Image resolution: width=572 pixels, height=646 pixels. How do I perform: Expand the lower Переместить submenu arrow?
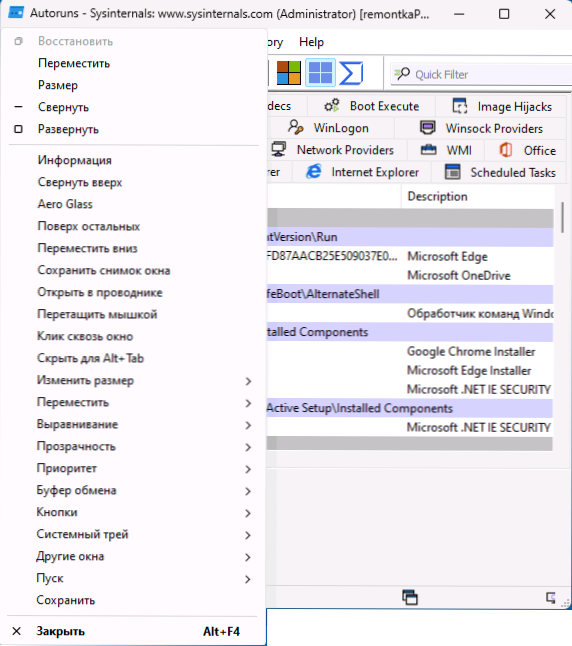(248, 403)
